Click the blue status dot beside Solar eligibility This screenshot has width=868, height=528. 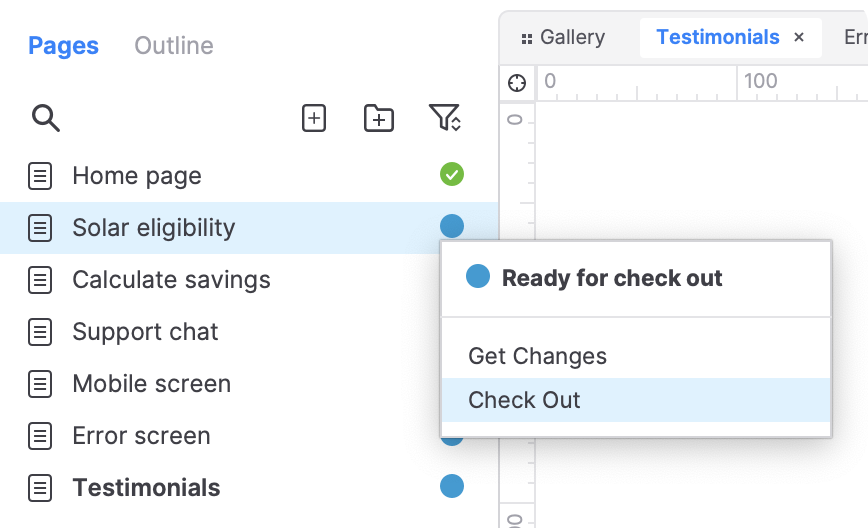click(452, 227)
